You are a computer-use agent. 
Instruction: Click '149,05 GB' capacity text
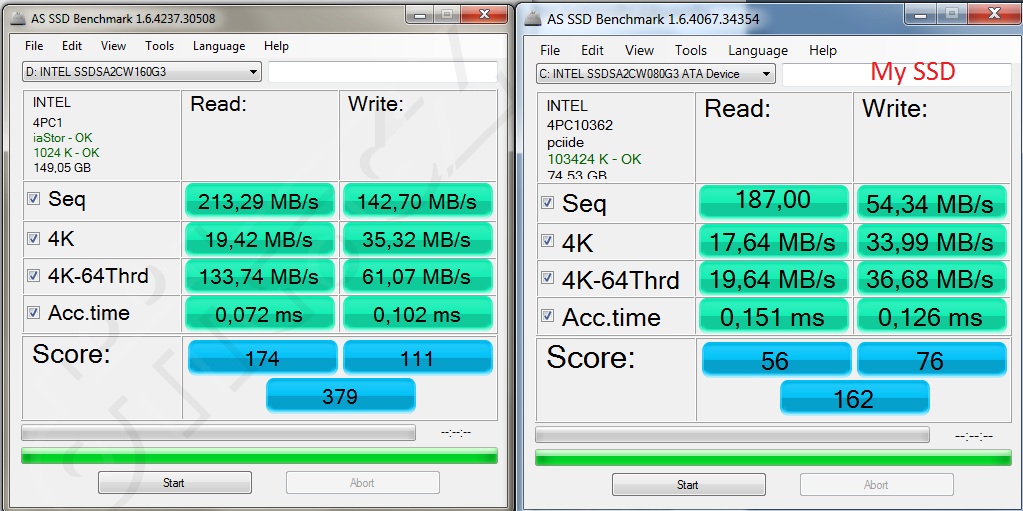(62, 168)
